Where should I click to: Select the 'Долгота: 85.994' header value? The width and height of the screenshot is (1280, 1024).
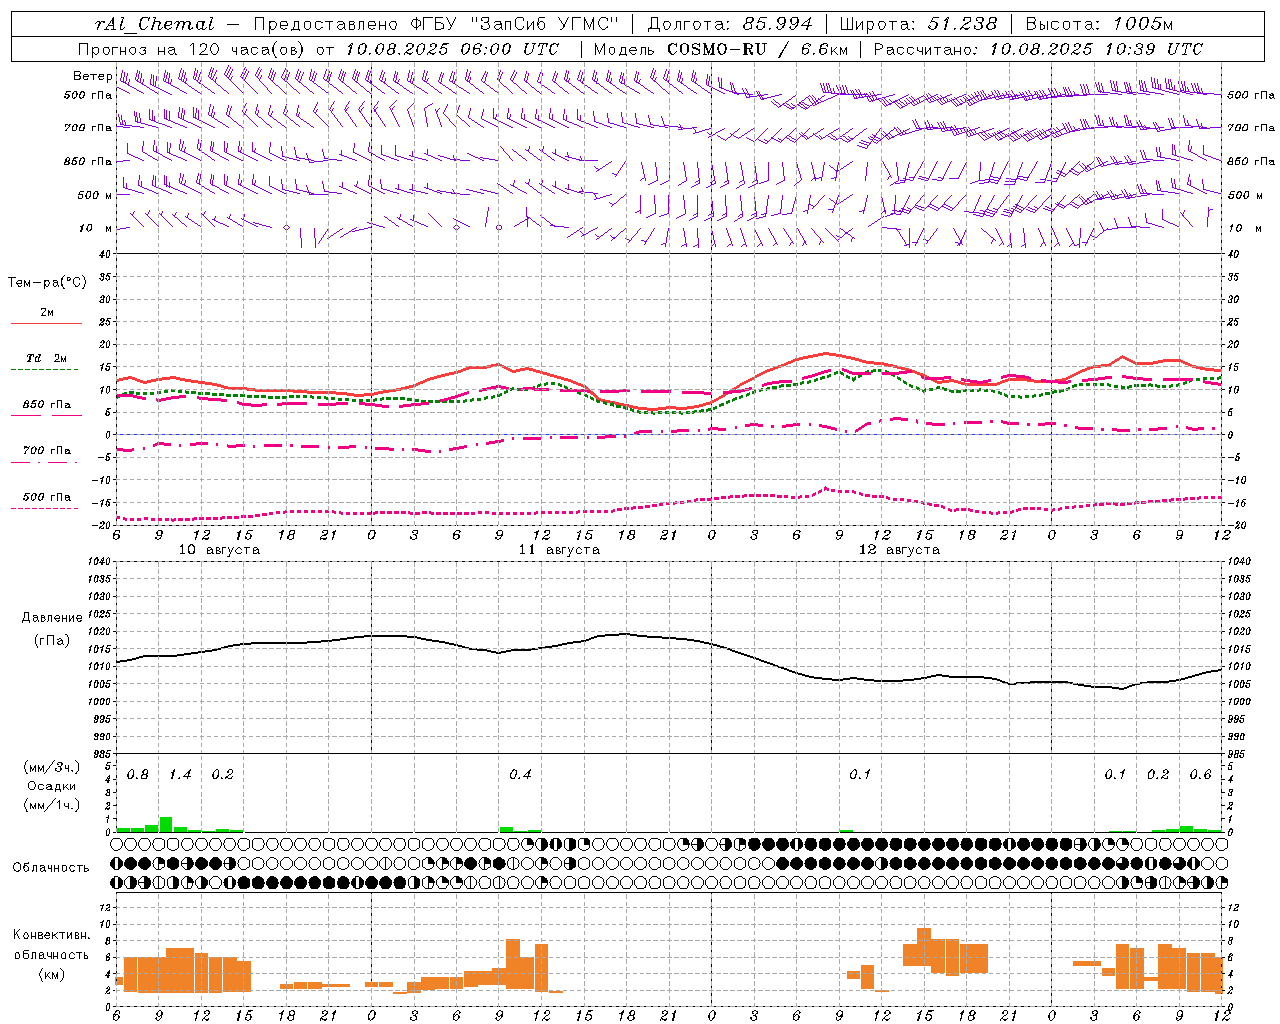click(731, 24)
